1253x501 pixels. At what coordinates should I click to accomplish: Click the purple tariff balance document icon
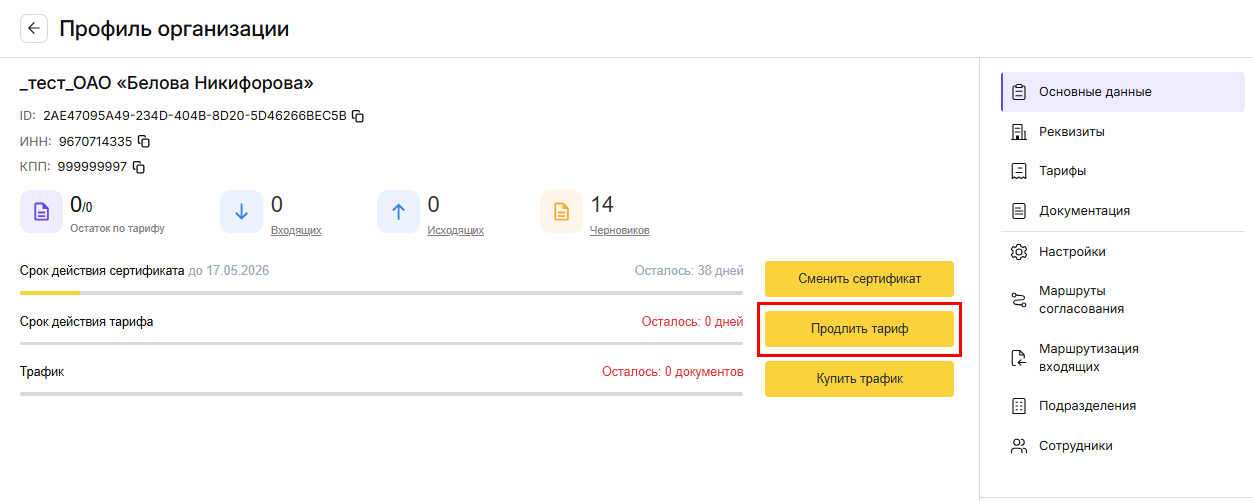coord(41,212)
